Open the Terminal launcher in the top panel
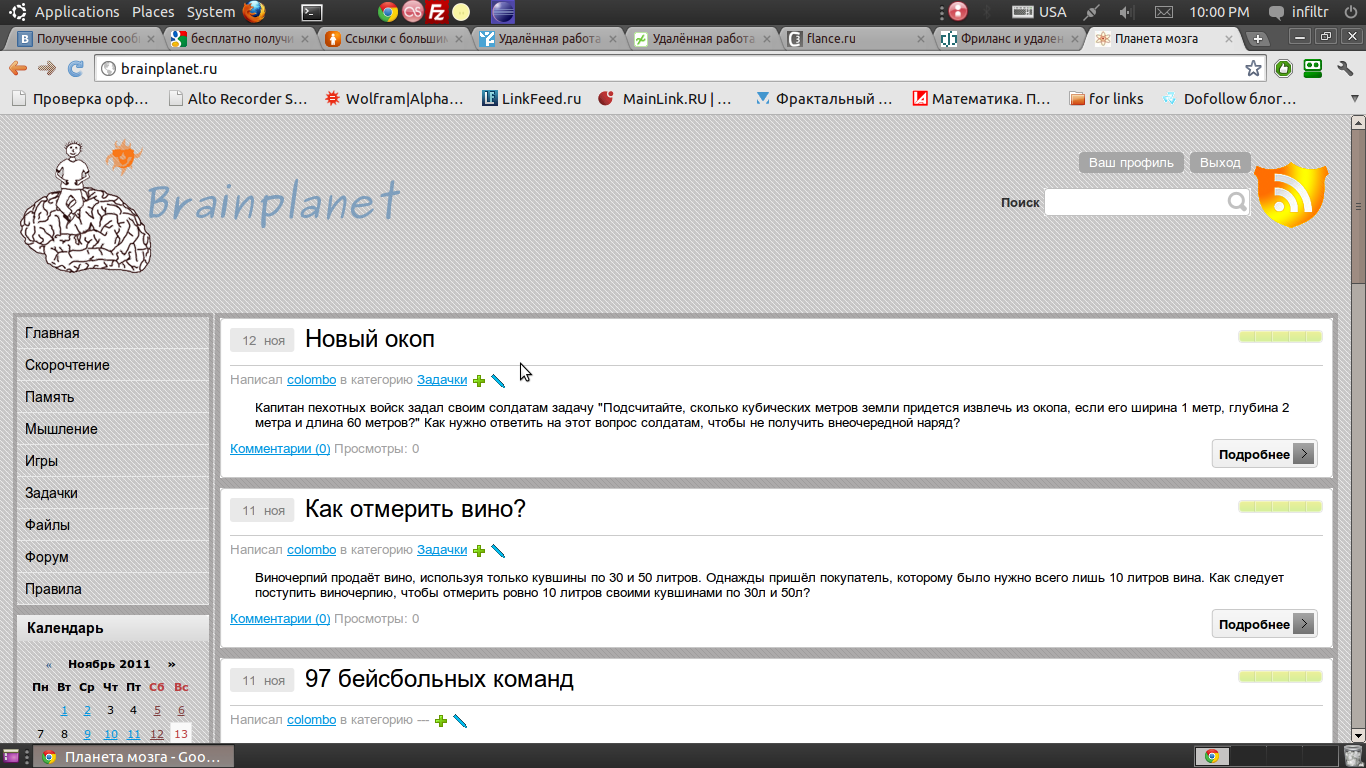 (x=312, y=12)
